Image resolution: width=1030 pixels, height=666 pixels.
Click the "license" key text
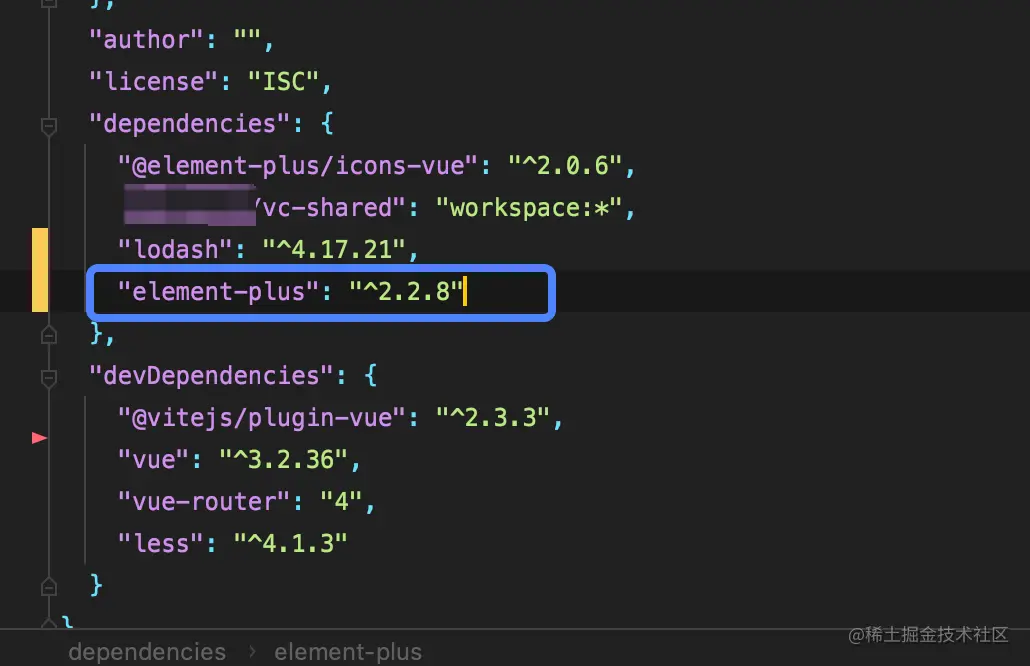154,82
